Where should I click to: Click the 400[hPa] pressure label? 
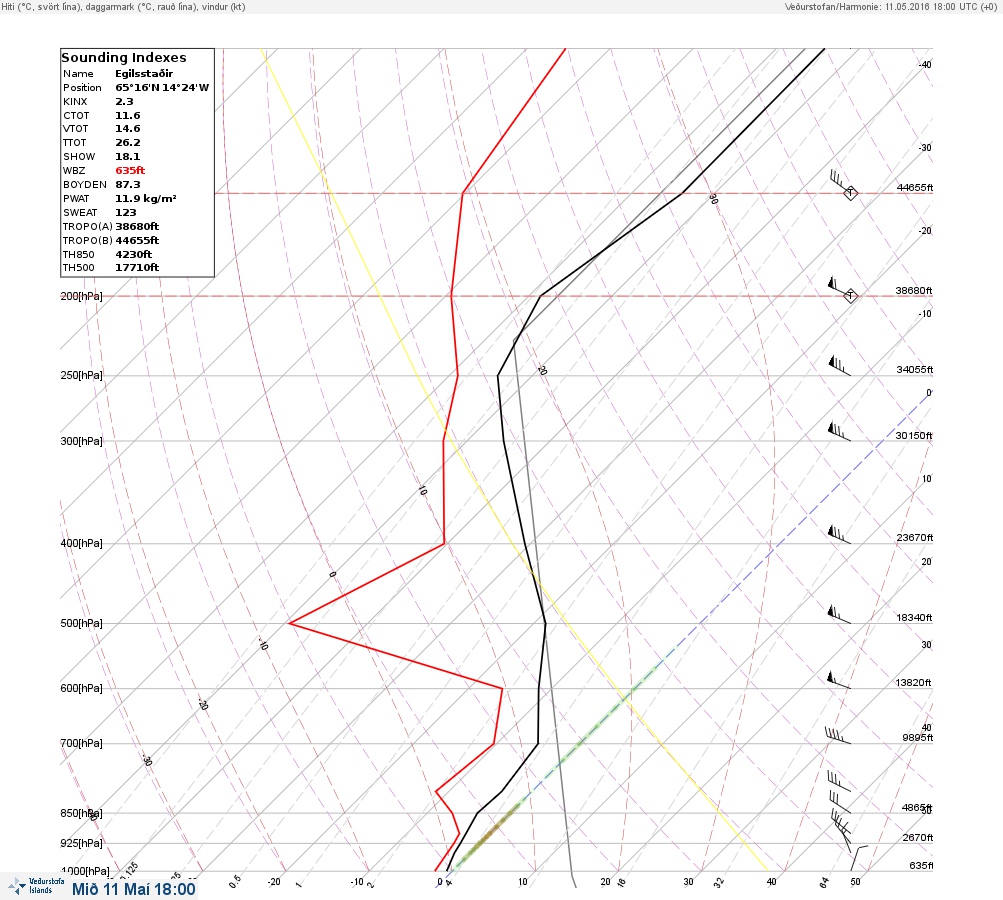click(x=81, y=544)
